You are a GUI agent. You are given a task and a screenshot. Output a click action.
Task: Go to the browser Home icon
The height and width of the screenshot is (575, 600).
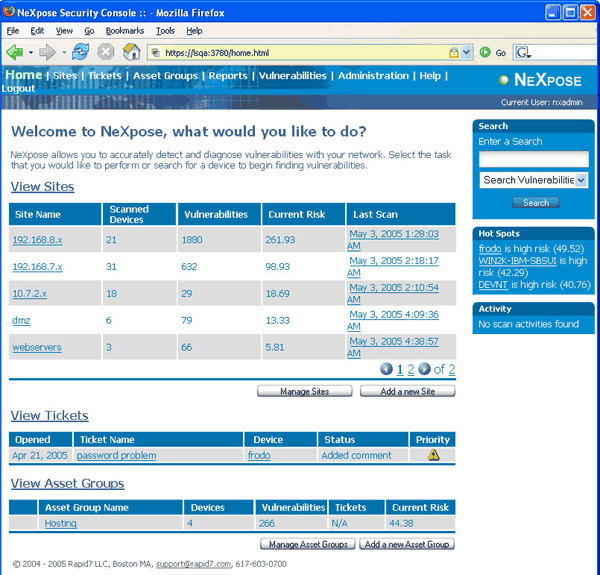tap(131, 52)
